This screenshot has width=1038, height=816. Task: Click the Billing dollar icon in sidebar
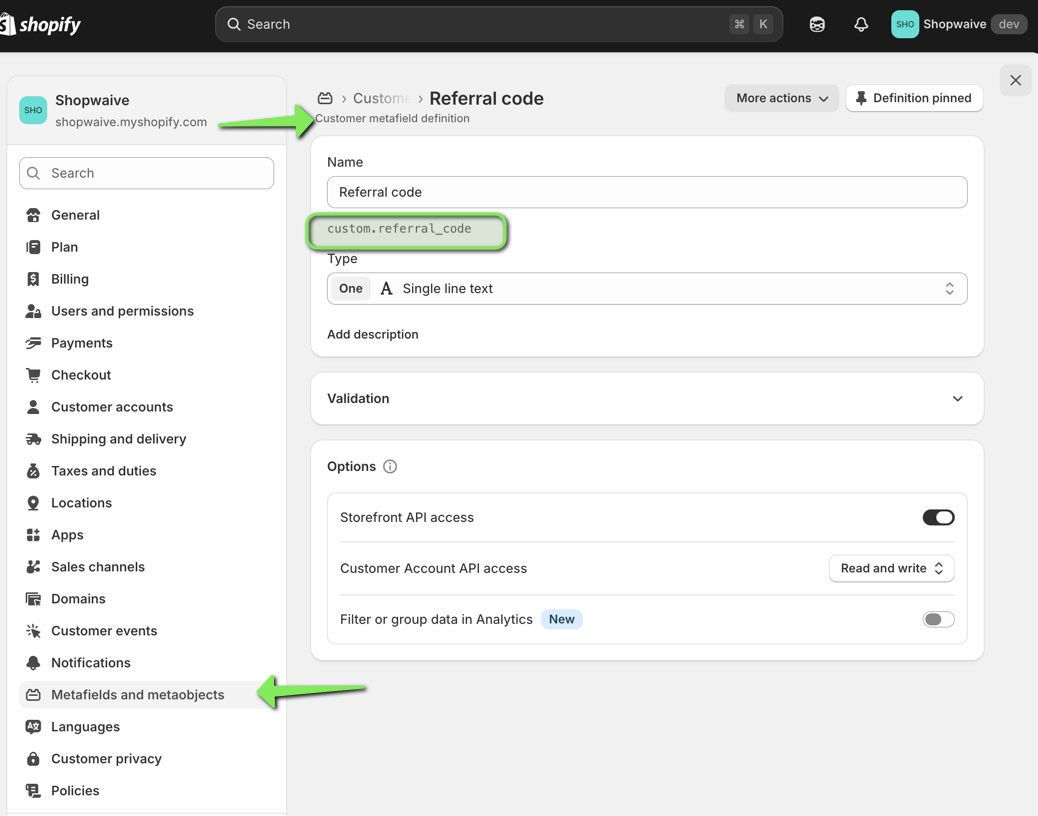(x=33, y=279)
